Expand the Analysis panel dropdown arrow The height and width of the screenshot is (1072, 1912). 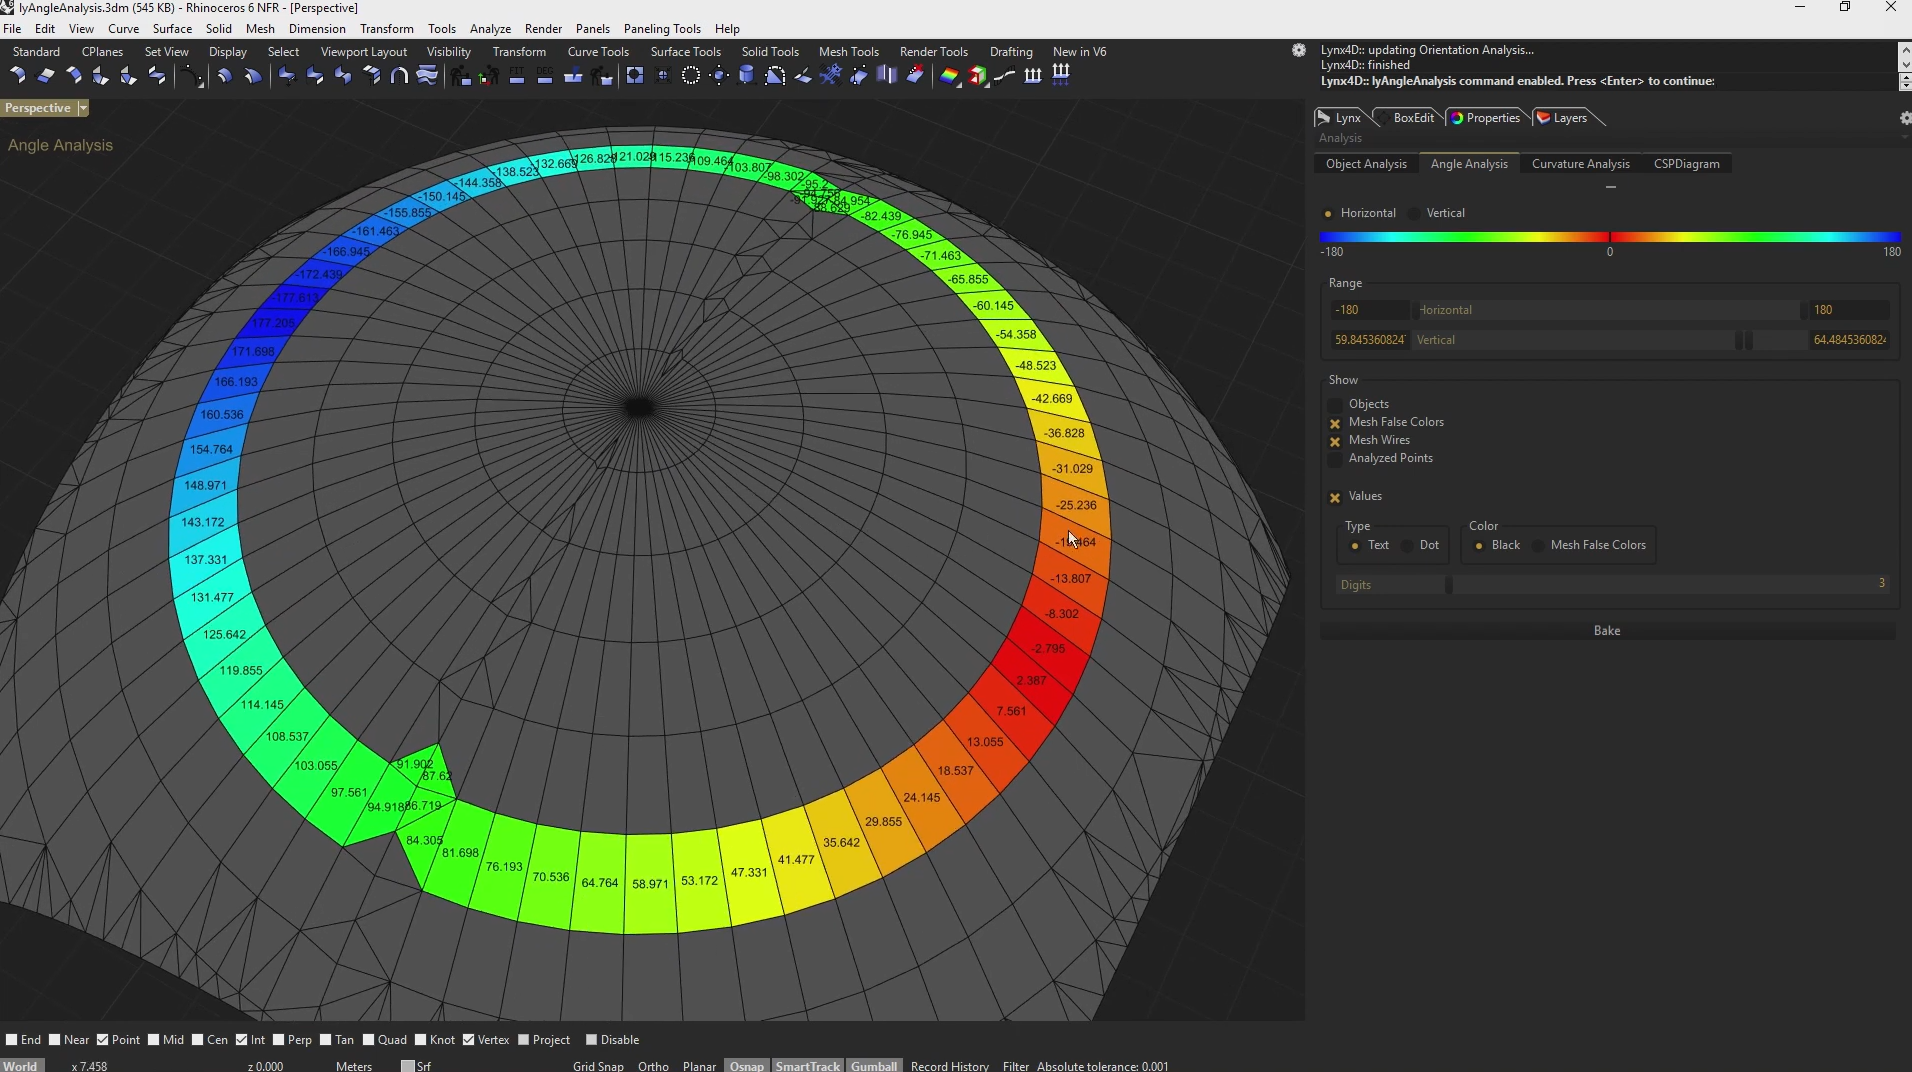coord(1904,138)
